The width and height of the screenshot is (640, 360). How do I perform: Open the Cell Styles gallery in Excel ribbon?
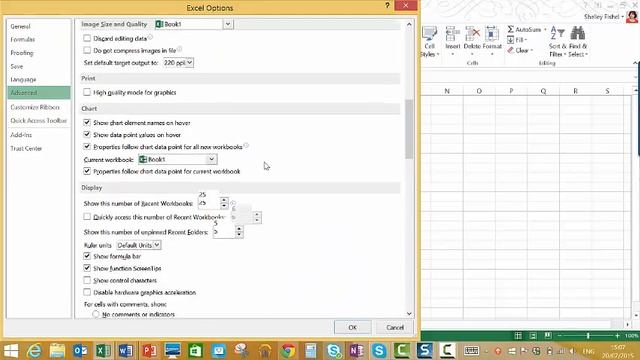(429, 42)
